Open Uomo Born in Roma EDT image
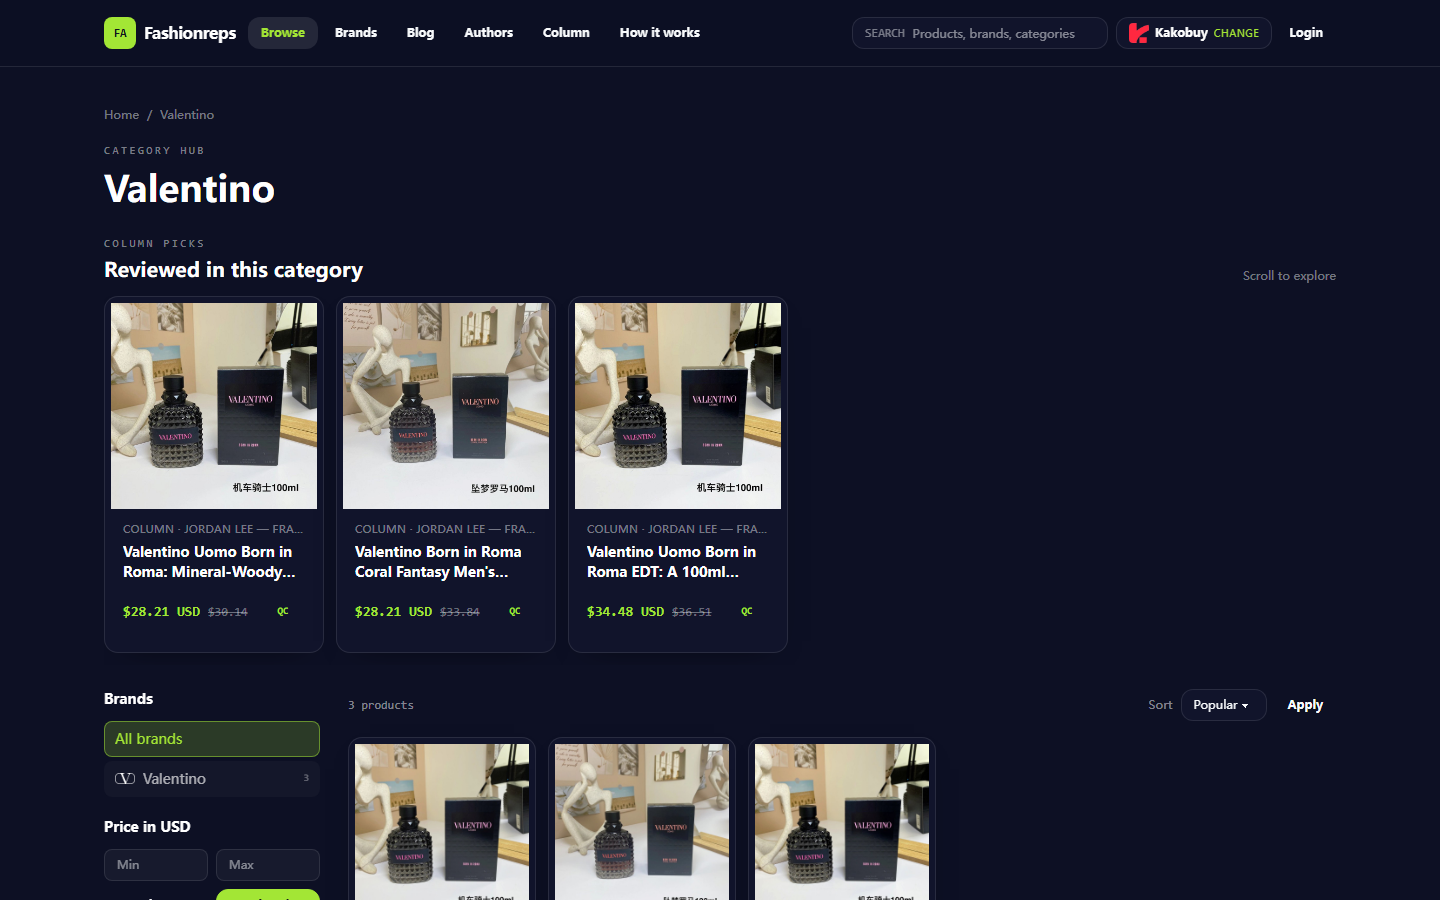This screenshot has width=1440, height=900. coord(678,406)
